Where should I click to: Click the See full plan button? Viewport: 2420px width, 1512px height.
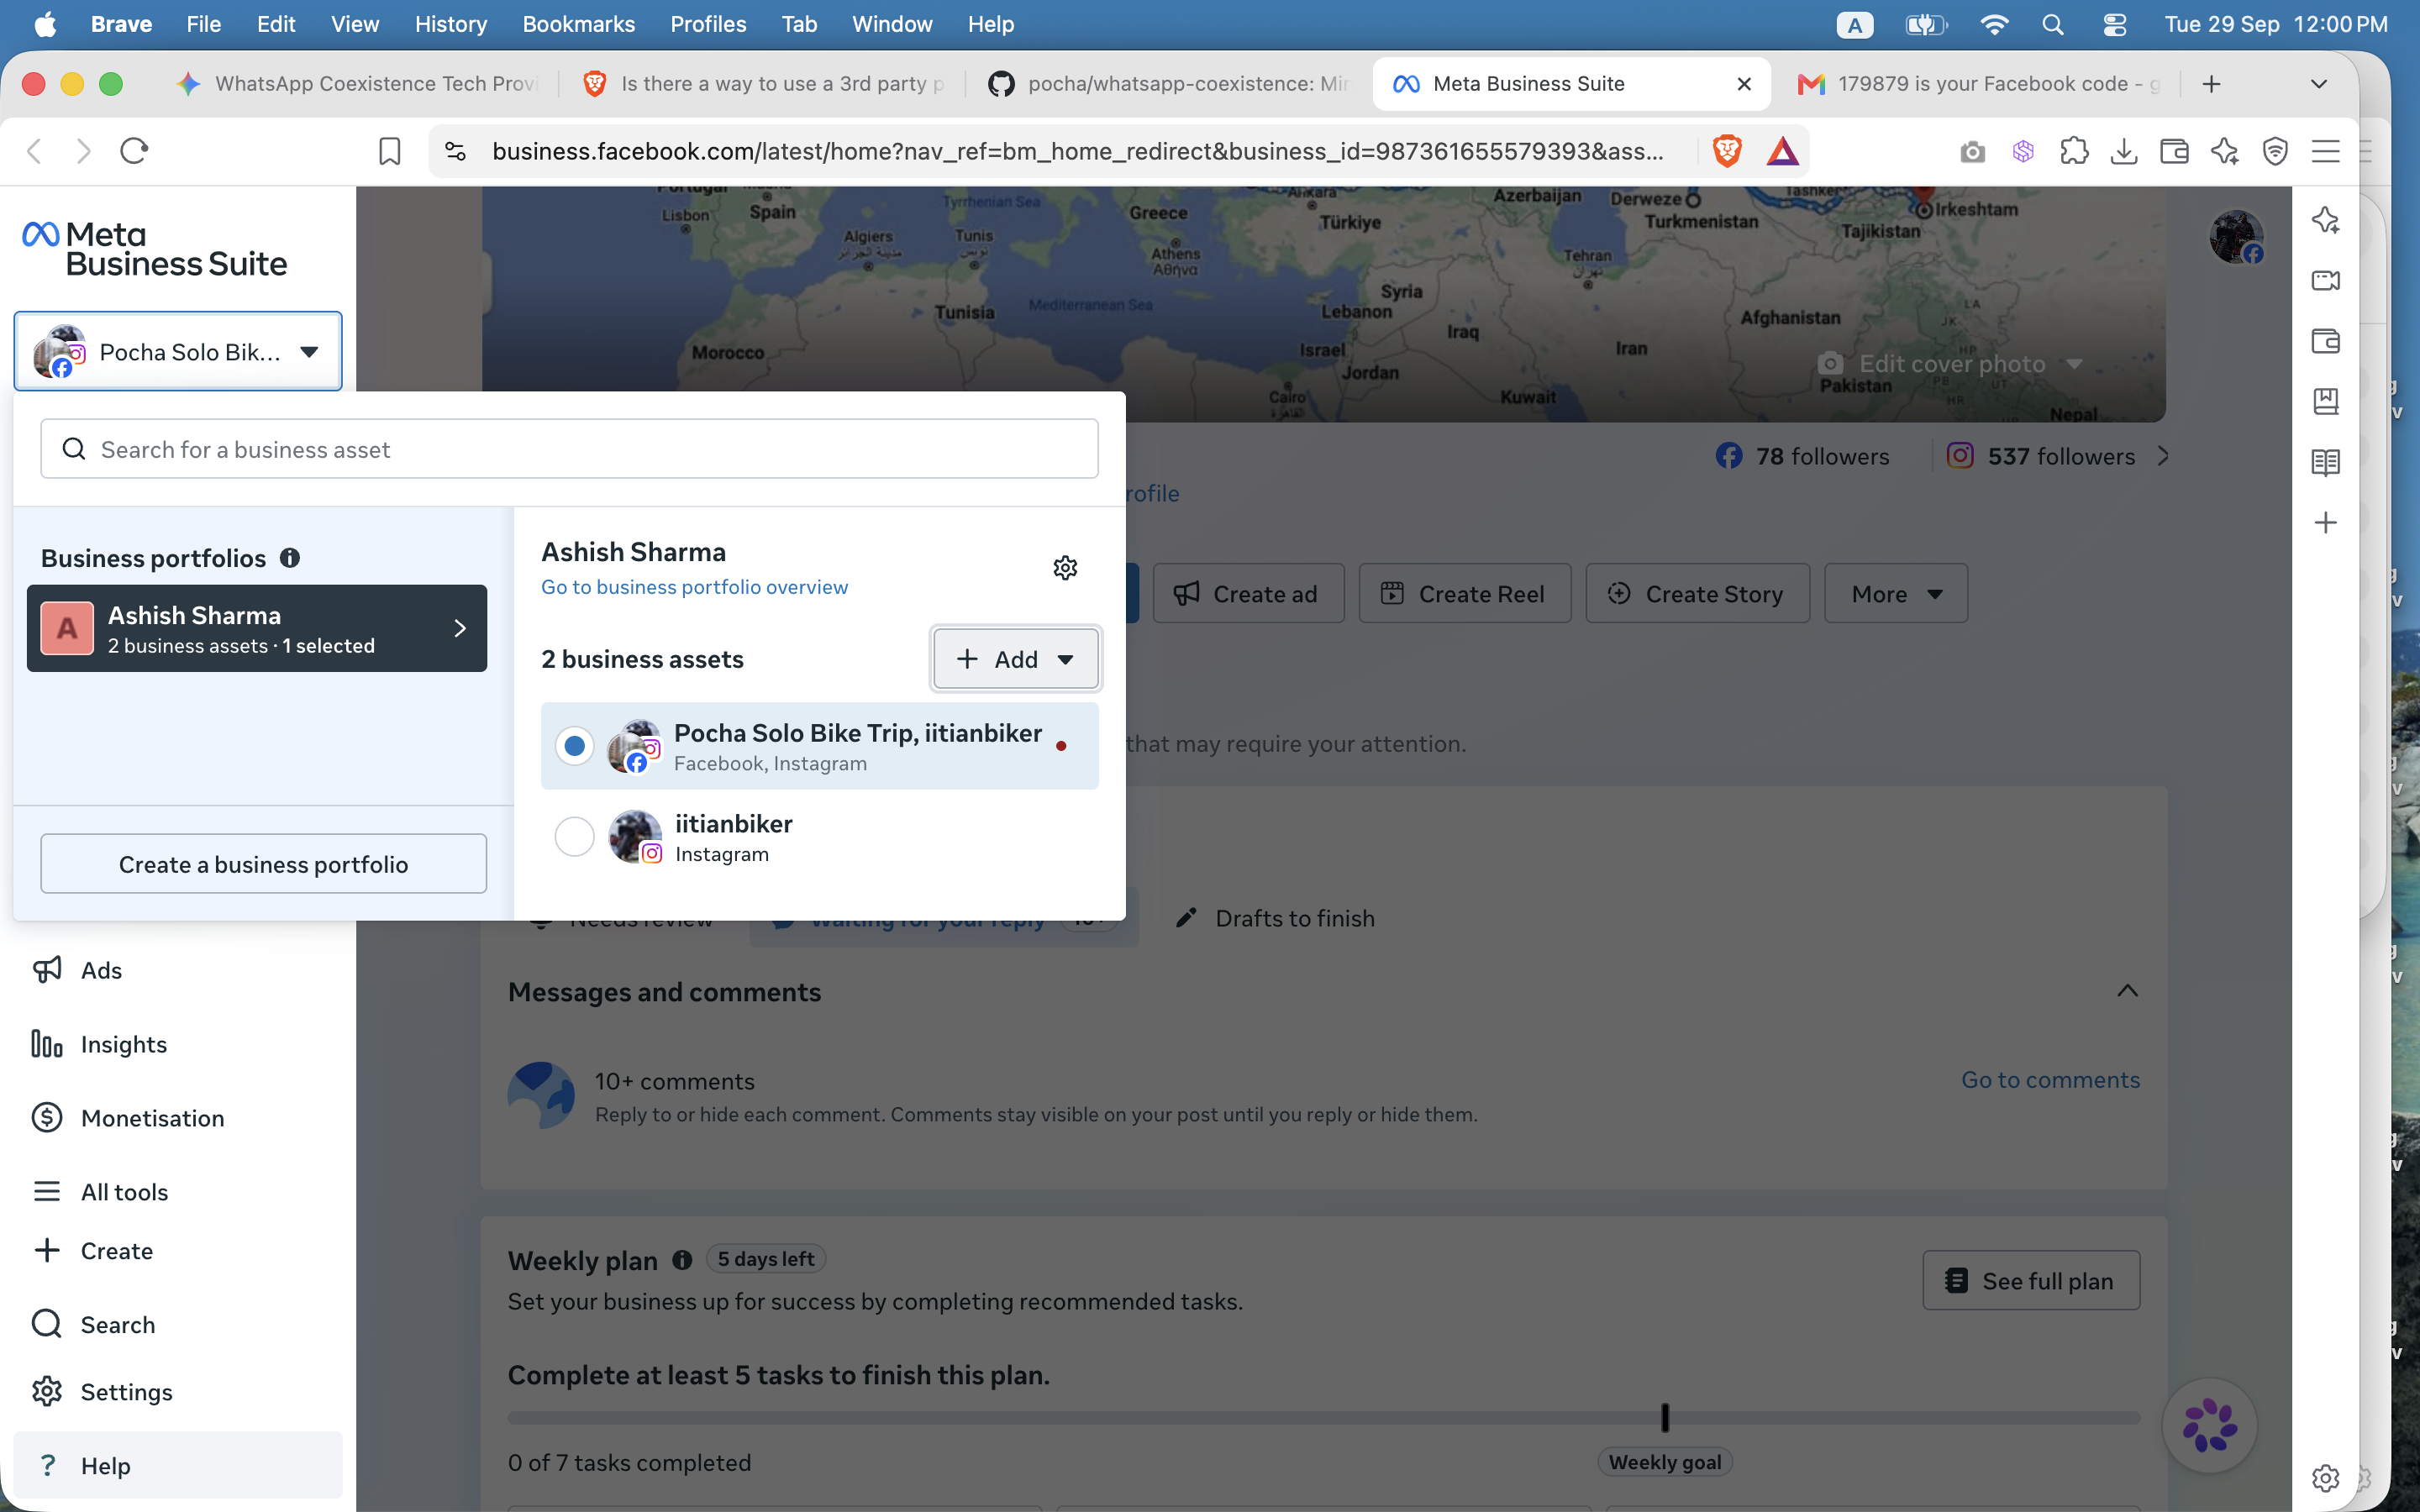click(x=2031, y=1281)
